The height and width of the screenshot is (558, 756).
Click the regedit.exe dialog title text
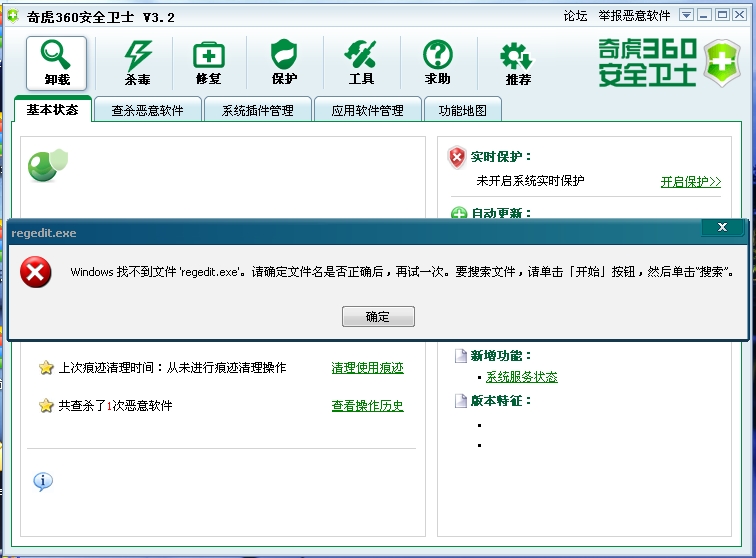[x=44, y=233]
